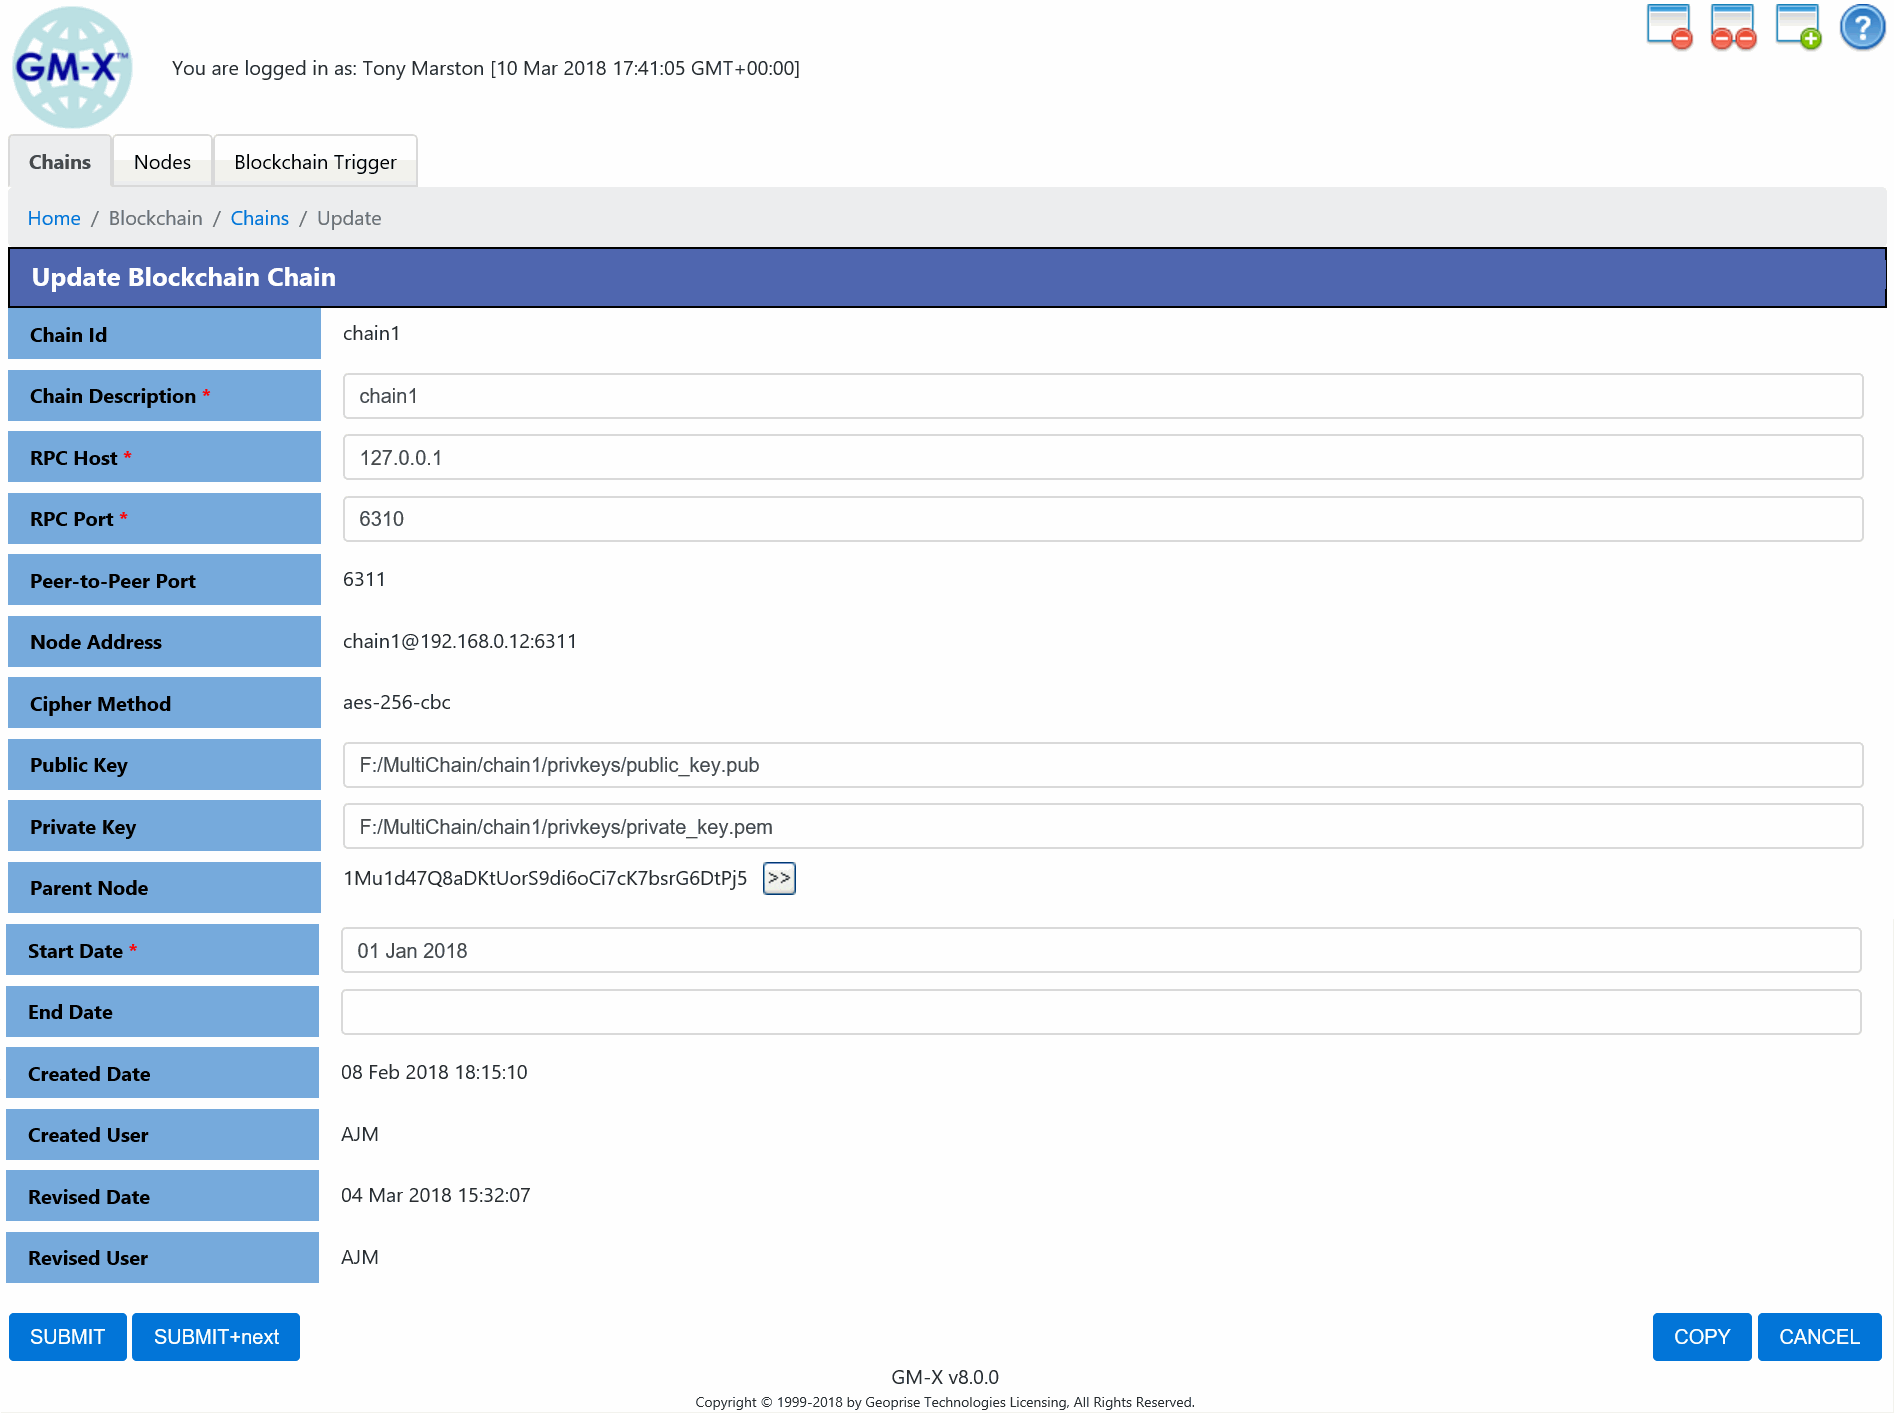Click Revised User value AJM
Screen dimensions: 1894x1413
[360, 1257]
